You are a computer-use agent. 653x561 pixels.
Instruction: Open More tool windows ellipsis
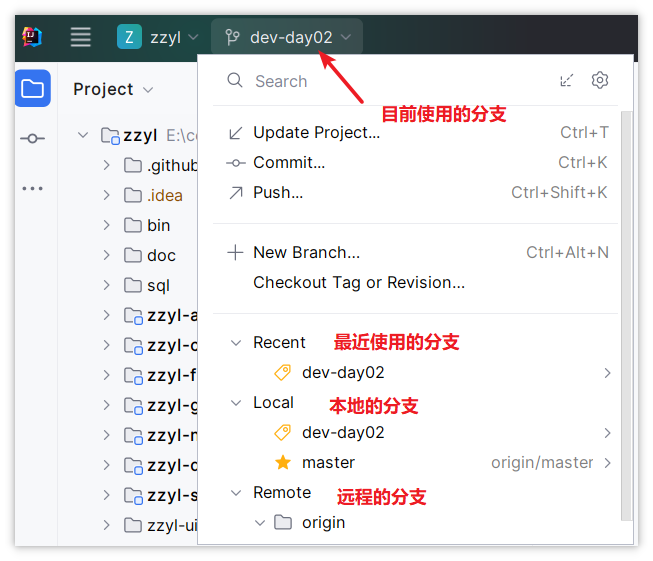point(32,189)
